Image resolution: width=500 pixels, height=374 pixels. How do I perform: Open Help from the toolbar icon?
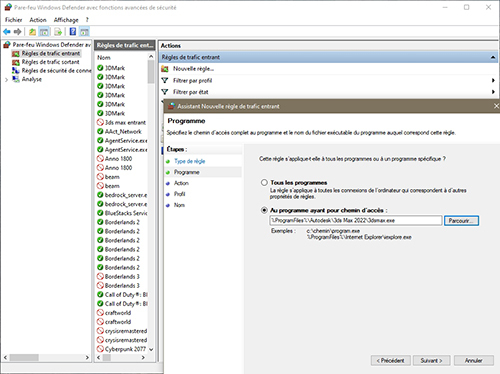[73, 32]
